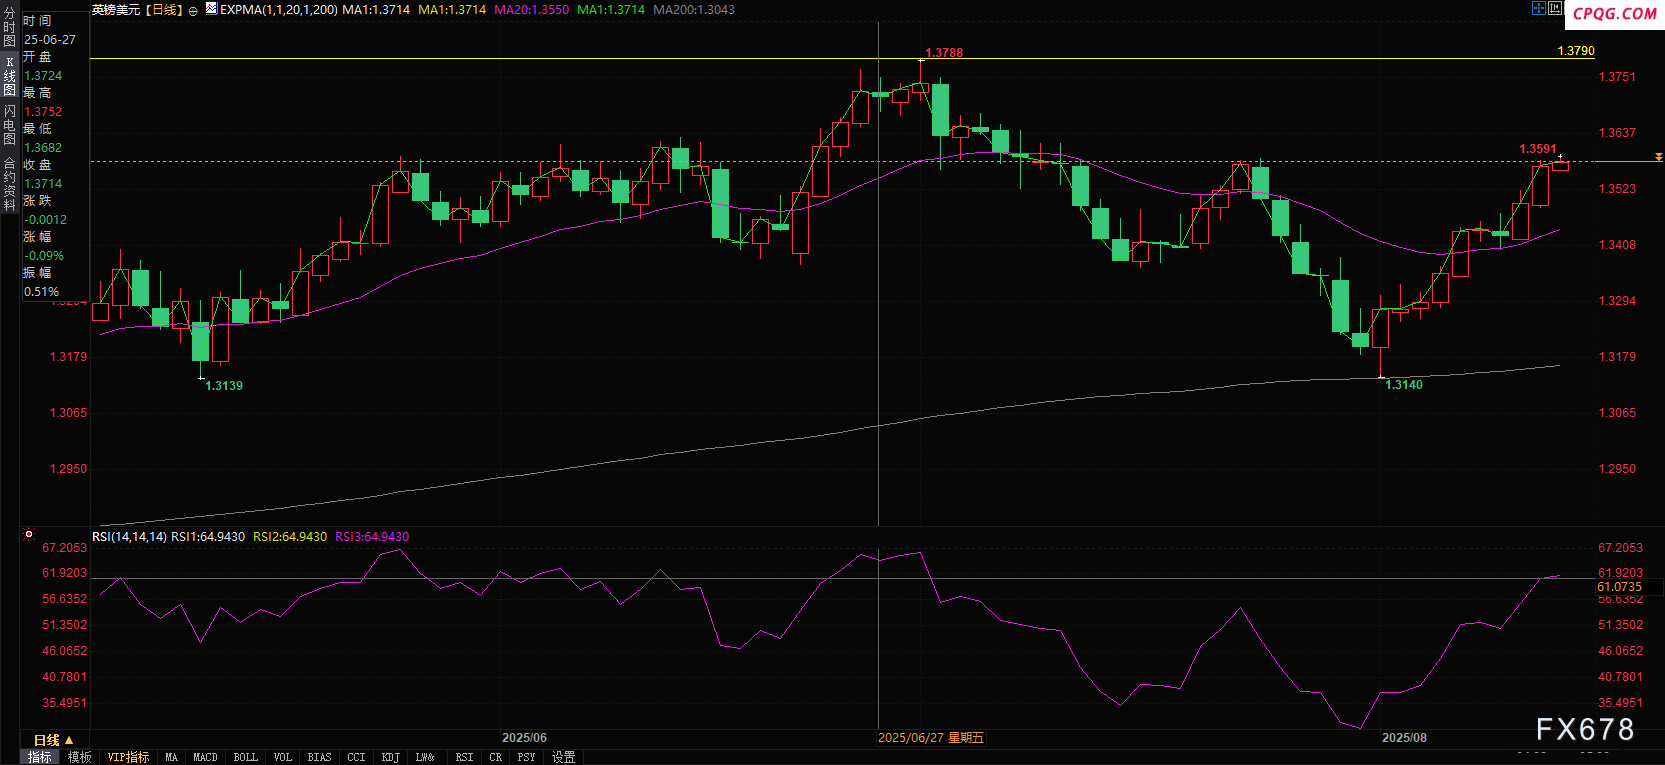Select K线图 view in left sidebar
1665x765 pixels.
pos(9,76)
